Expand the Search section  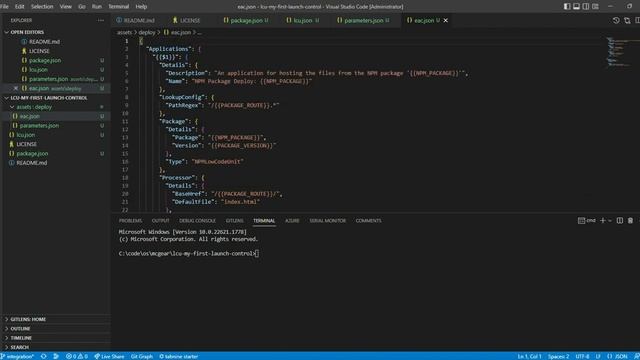(56, 347)
